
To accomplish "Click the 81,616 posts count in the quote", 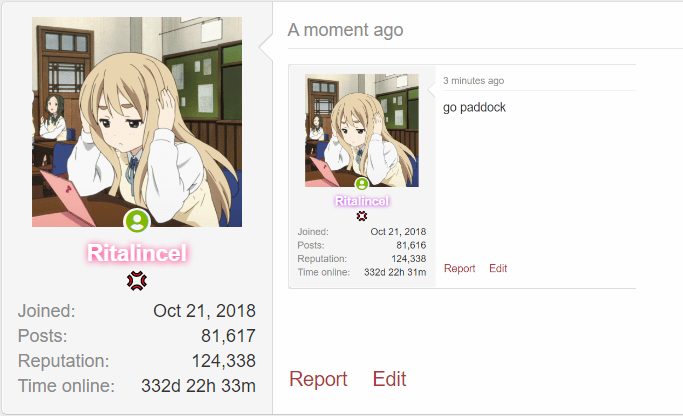I will point(411,245).
